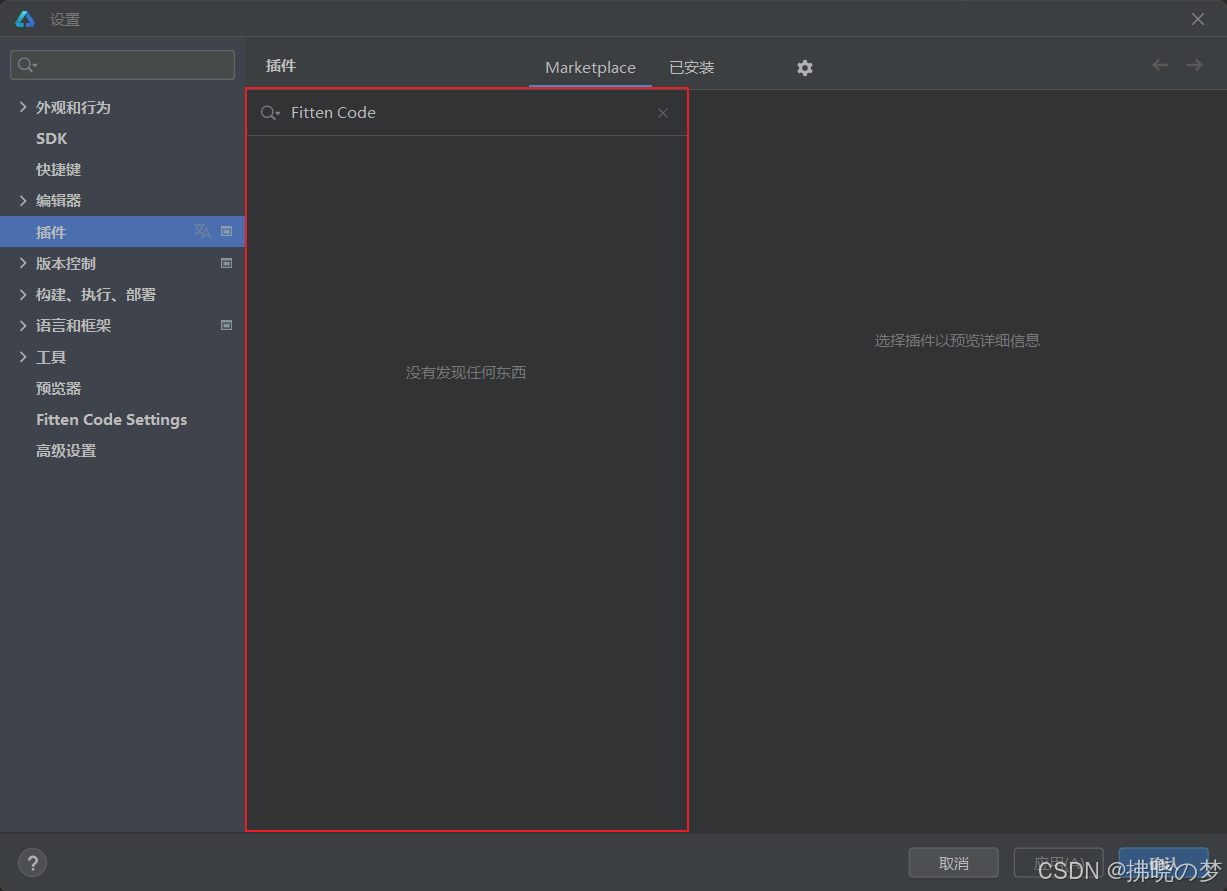Viewport: 1227px width, 891px height.
Task: Click into the Fitten Code plugin search field
Action: pos(467,113)
